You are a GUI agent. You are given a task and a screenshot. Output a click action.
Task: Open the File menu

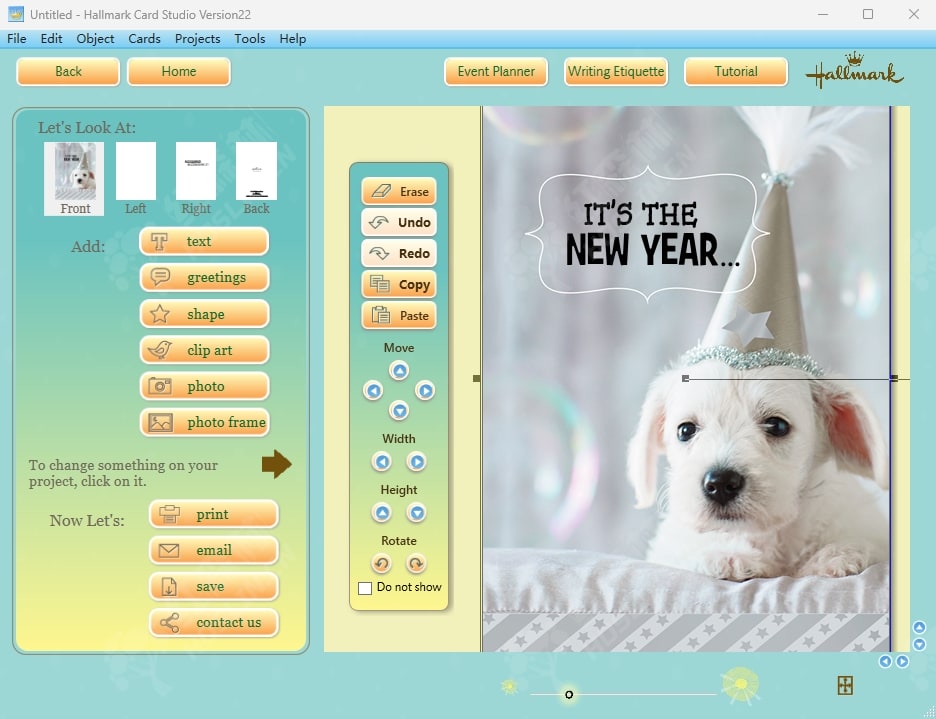point(17,39)
